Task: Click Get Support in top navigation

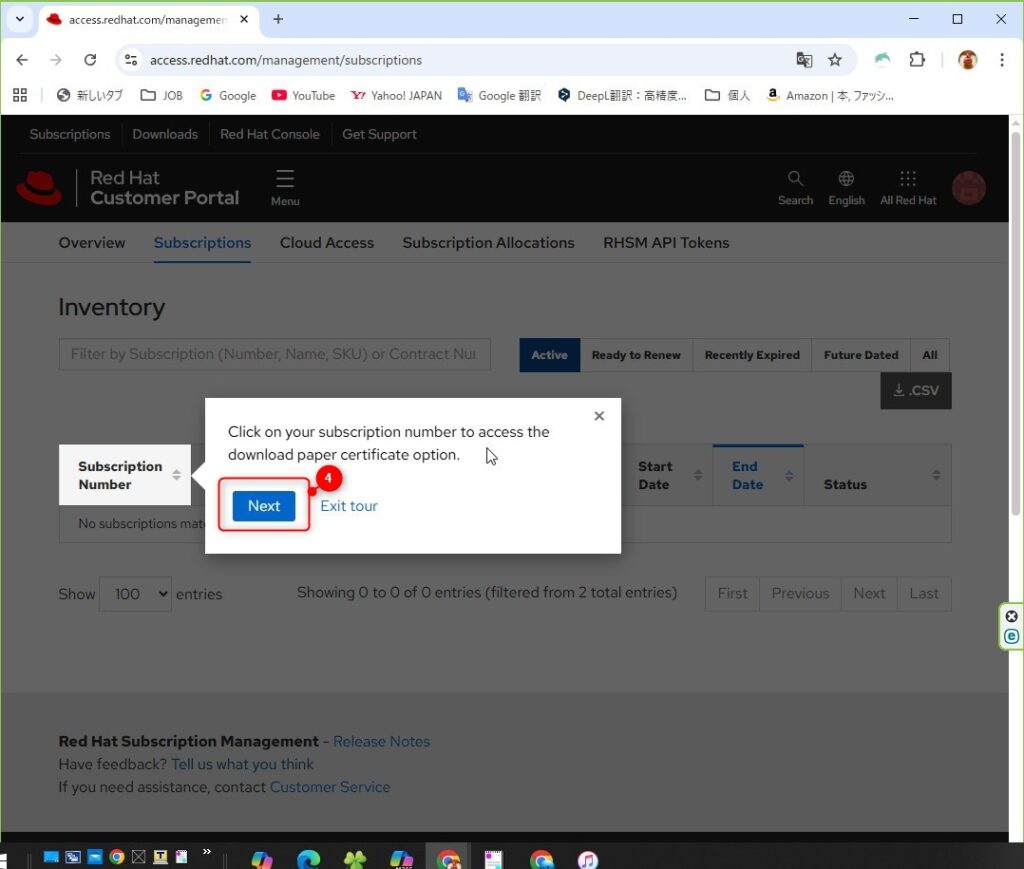Action: pos(379,134)
